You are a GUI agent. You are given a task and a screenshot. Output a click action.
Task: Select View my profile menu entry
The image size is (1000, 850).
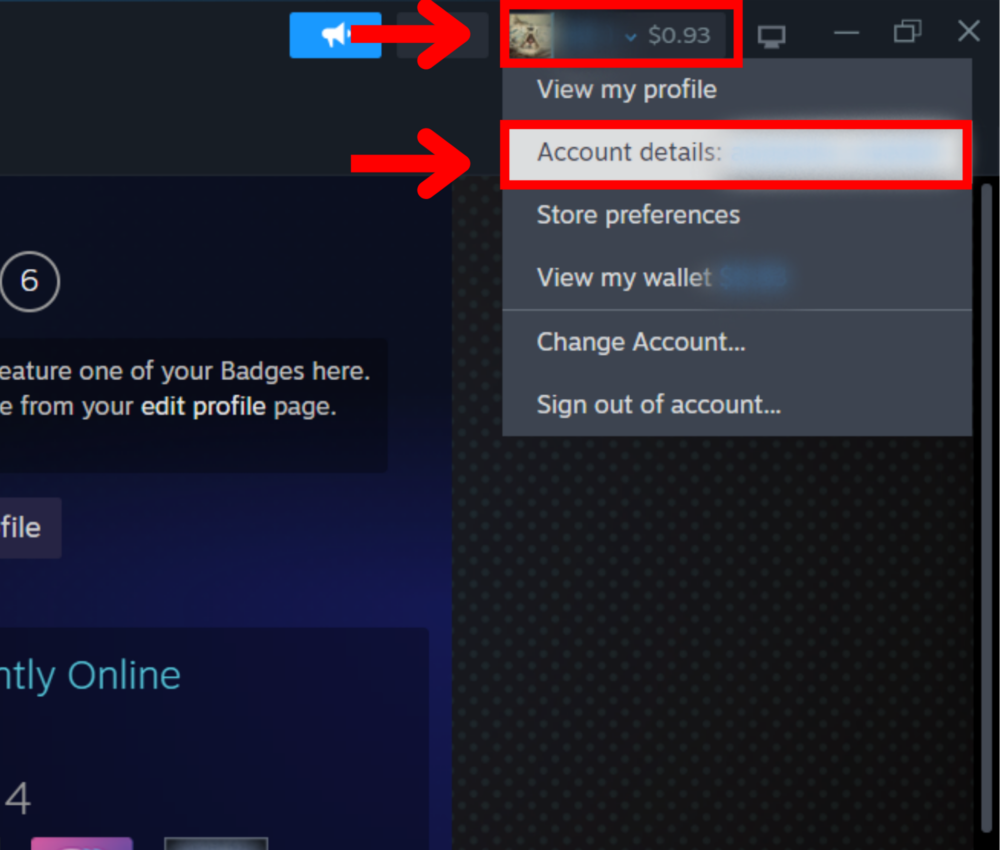pos(737,90)
